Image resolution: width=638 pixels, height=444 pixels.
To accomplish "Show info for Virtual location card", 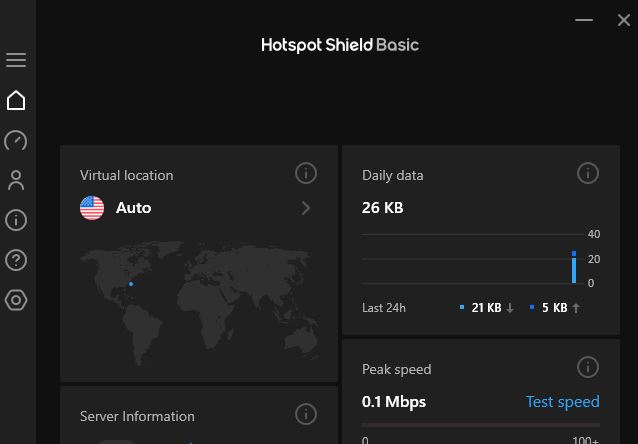I will [306, 173].
